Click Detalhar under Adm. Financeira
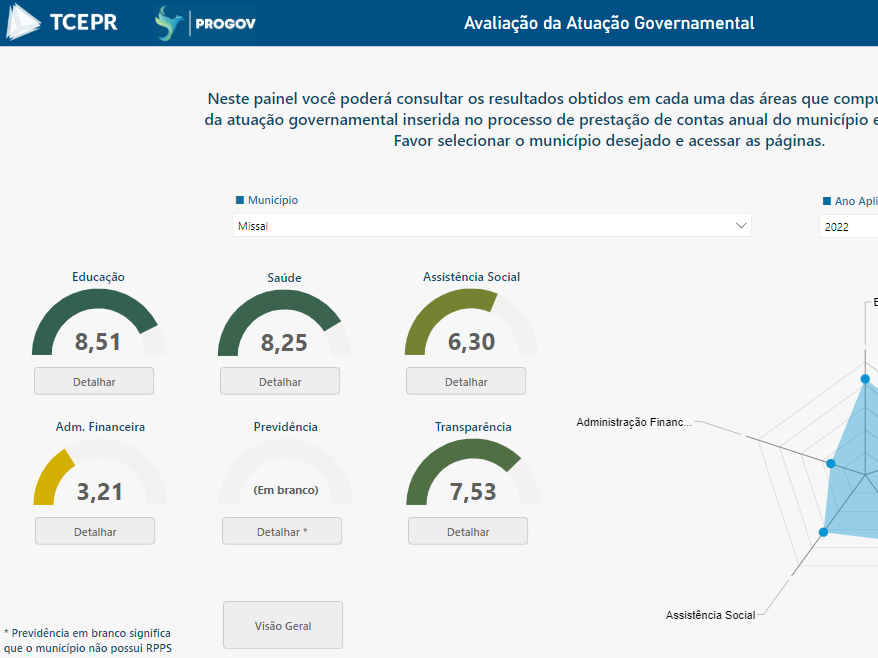 95,531
